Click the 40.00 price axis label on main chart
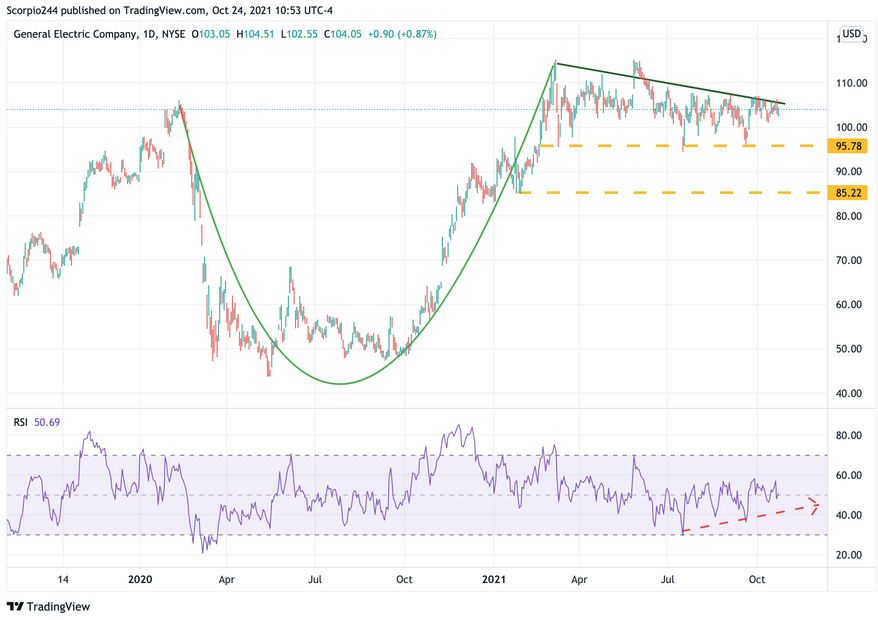The height and width of the screenshot is (620, 878). pos(851,394)
